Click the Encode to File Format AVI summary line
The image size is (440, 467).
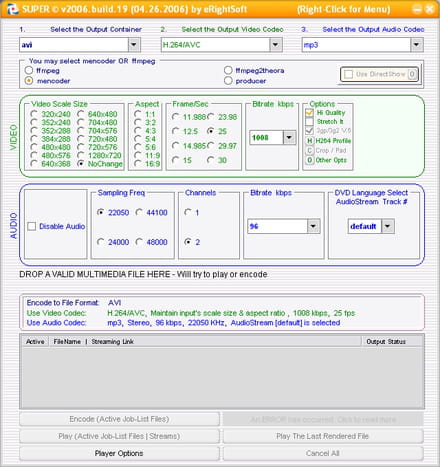click(x=74, y=303)
